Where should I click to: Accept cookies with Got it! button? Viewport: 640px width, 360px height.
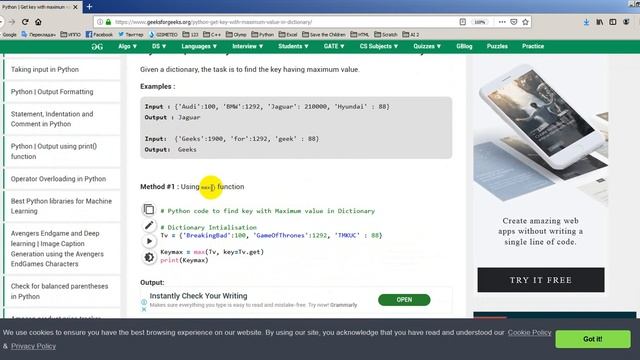coord(593,339)
